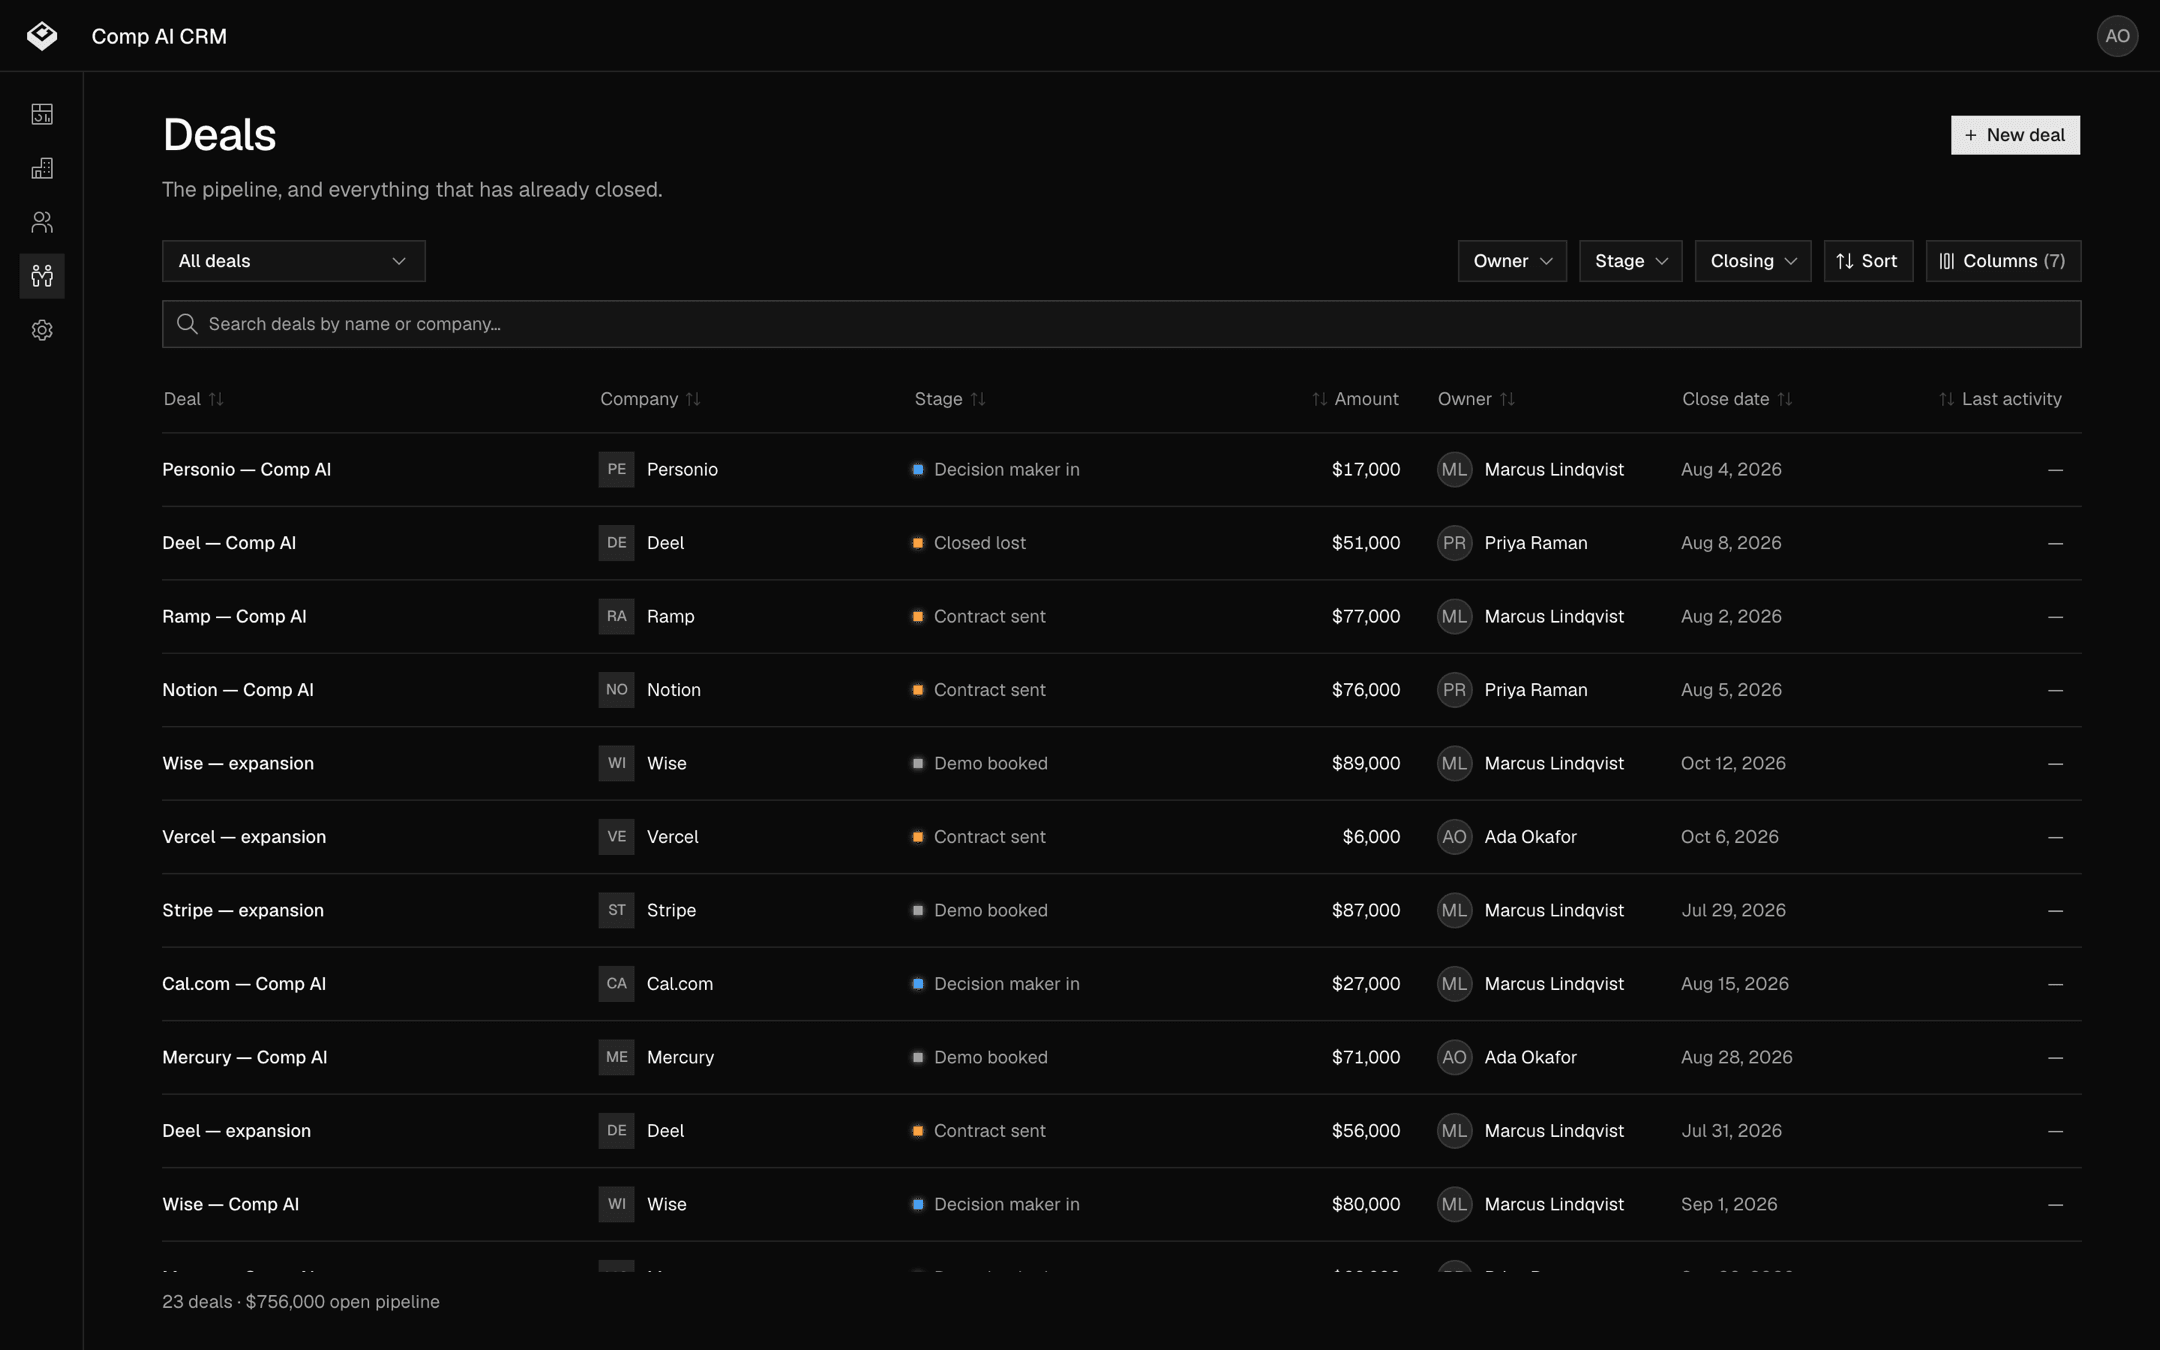
Task: Click the VE company badge for Vercel
Action: point(616,837)
